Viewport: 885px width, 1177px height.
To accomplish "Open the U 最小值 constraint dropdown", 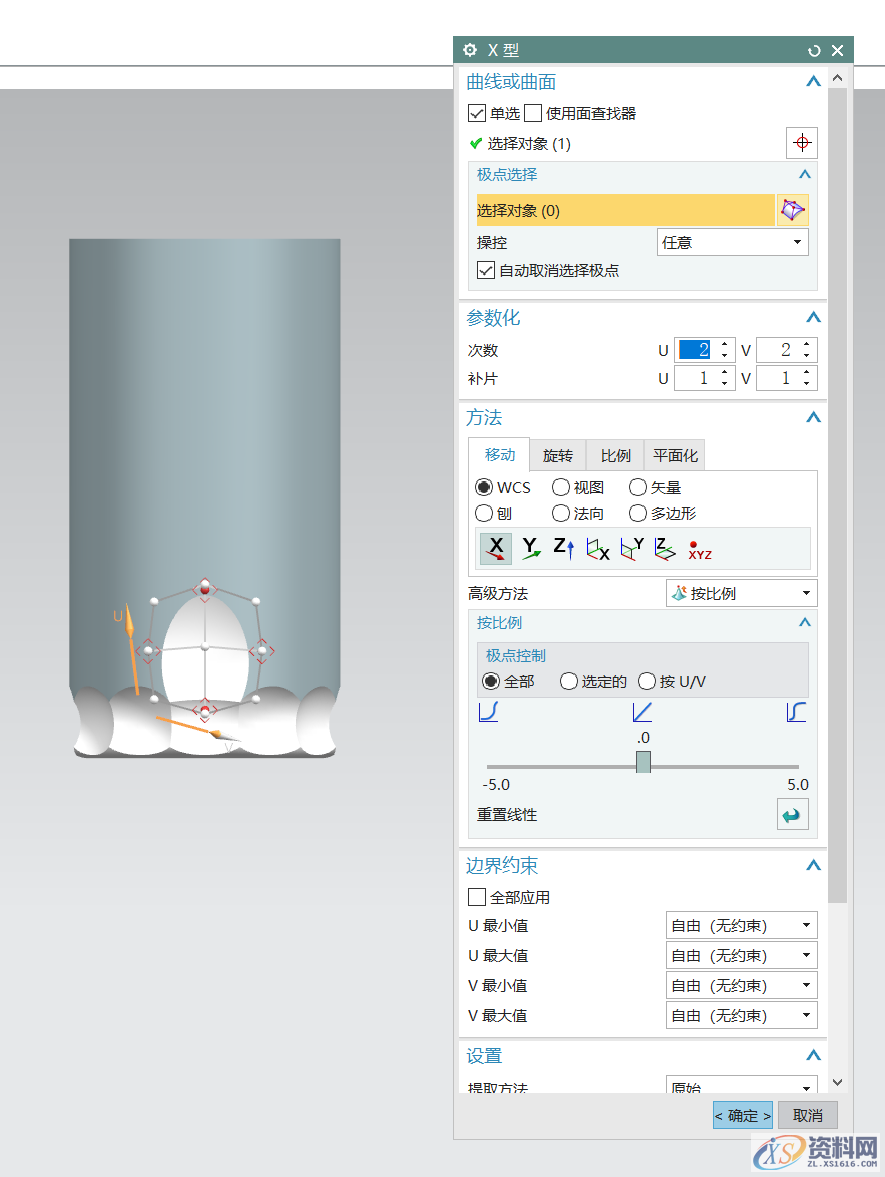I will [x=741, y=926].
